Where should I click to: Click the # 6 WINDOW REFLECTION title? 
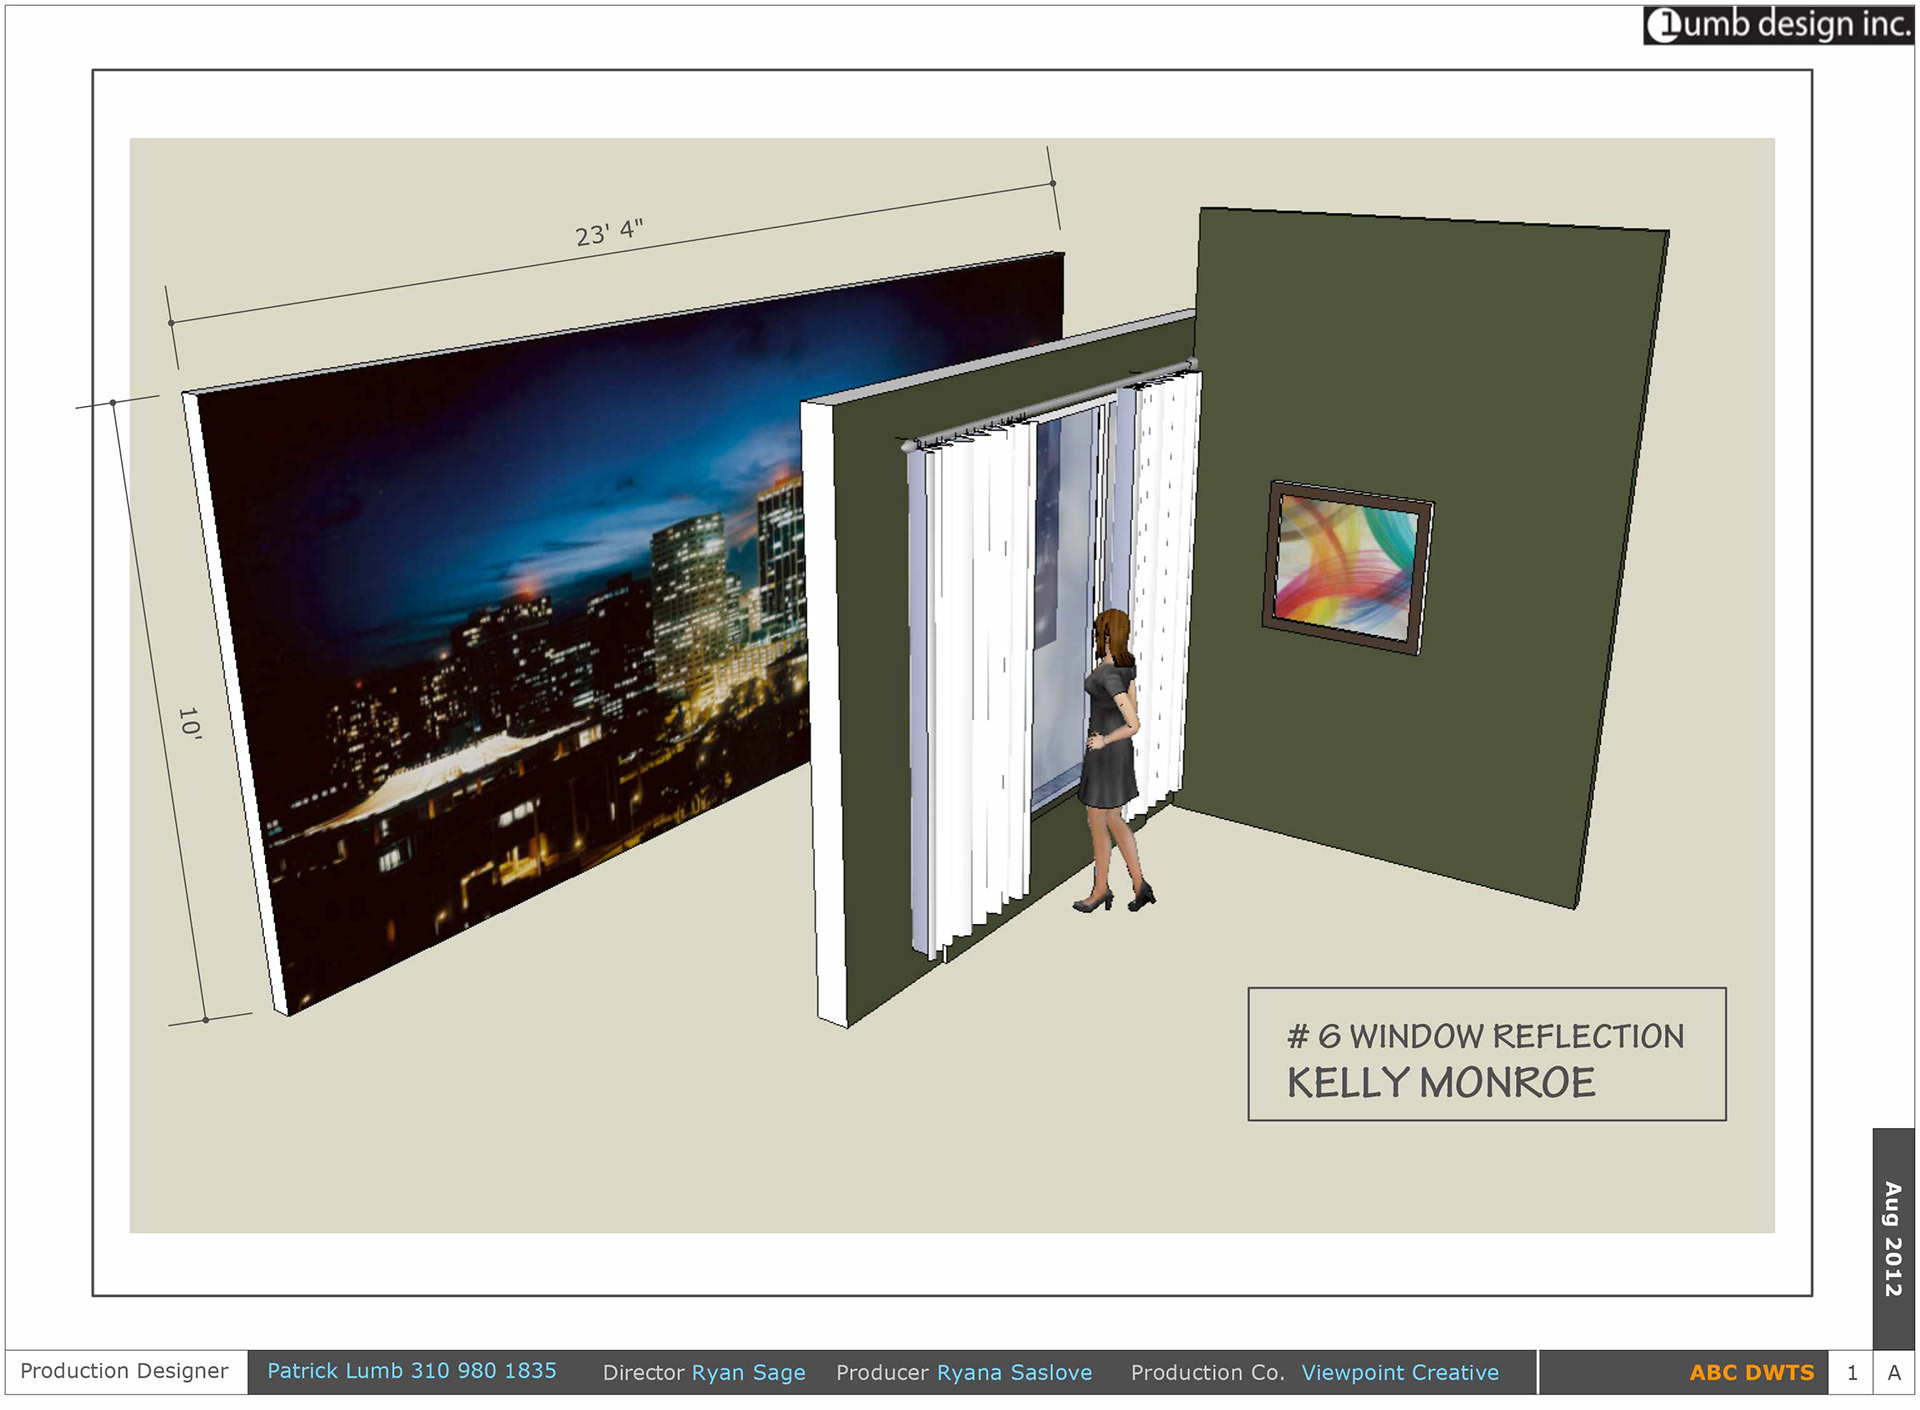[x=1485, y=1036]
